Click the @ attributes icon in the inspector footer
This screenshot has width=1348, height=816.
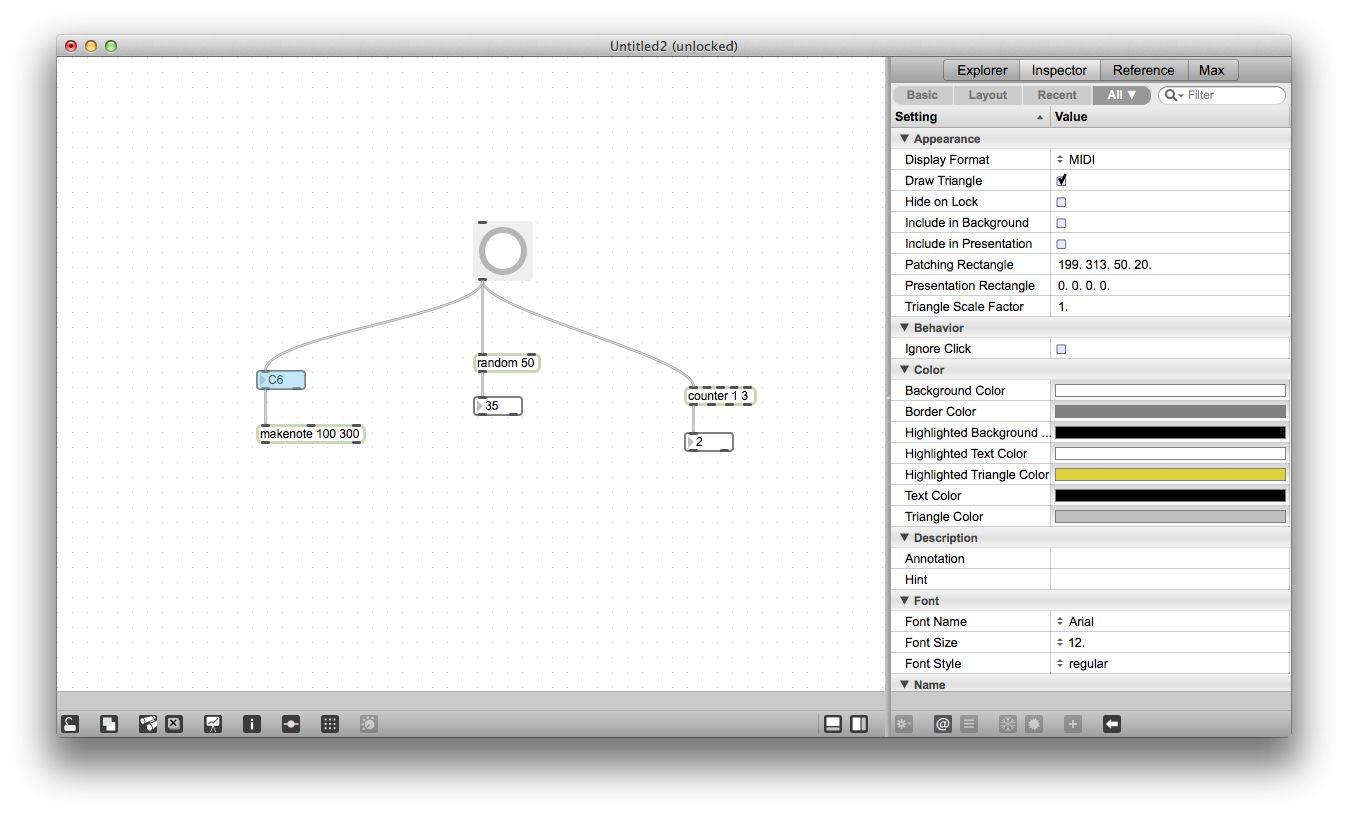[x=941, y=723]
